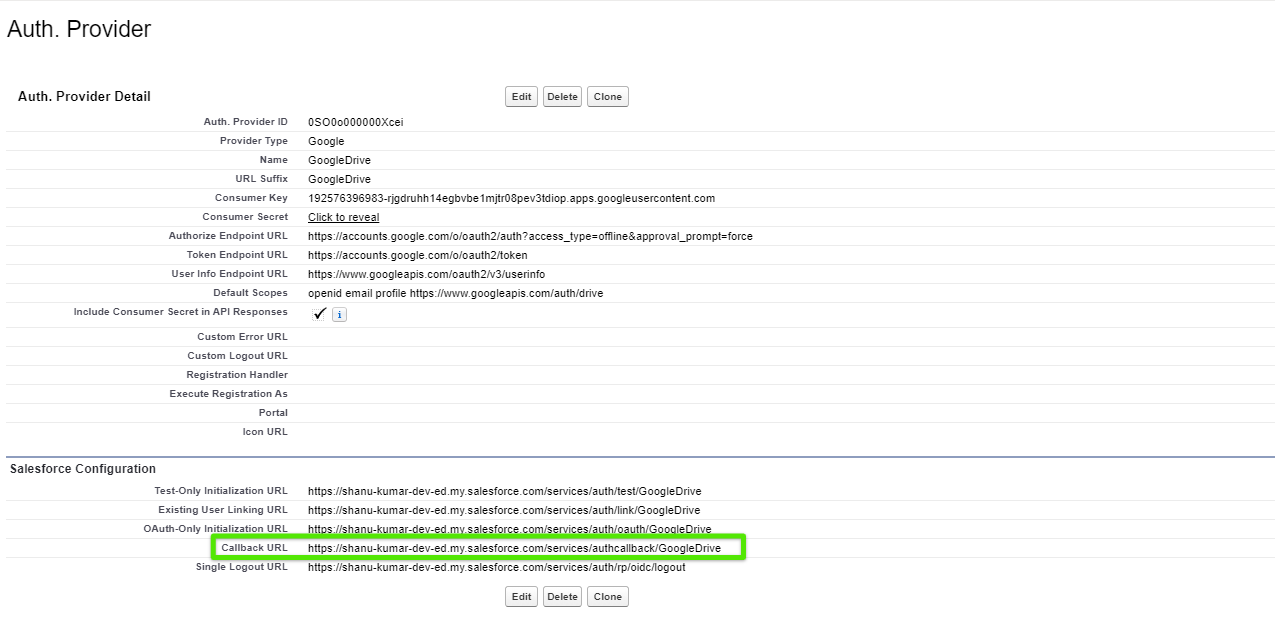
Task: Select the Test-Only Initialization URL value
Action: (x=504, y=490)
